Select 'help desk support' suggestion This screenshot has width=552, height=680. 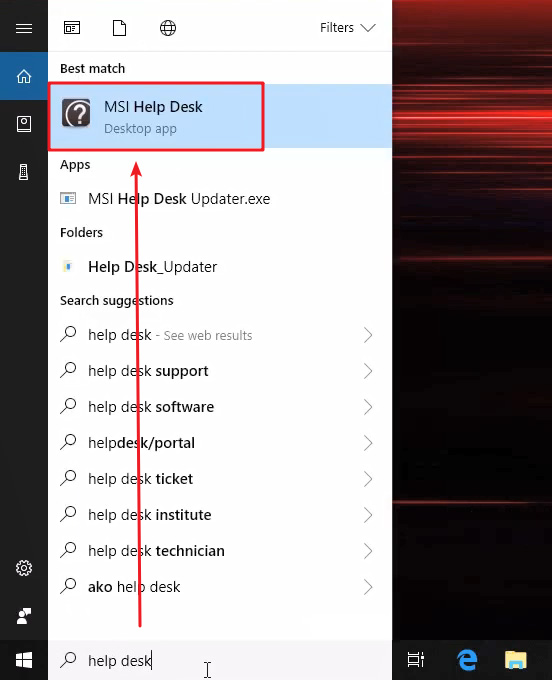[x=220, y=371]
